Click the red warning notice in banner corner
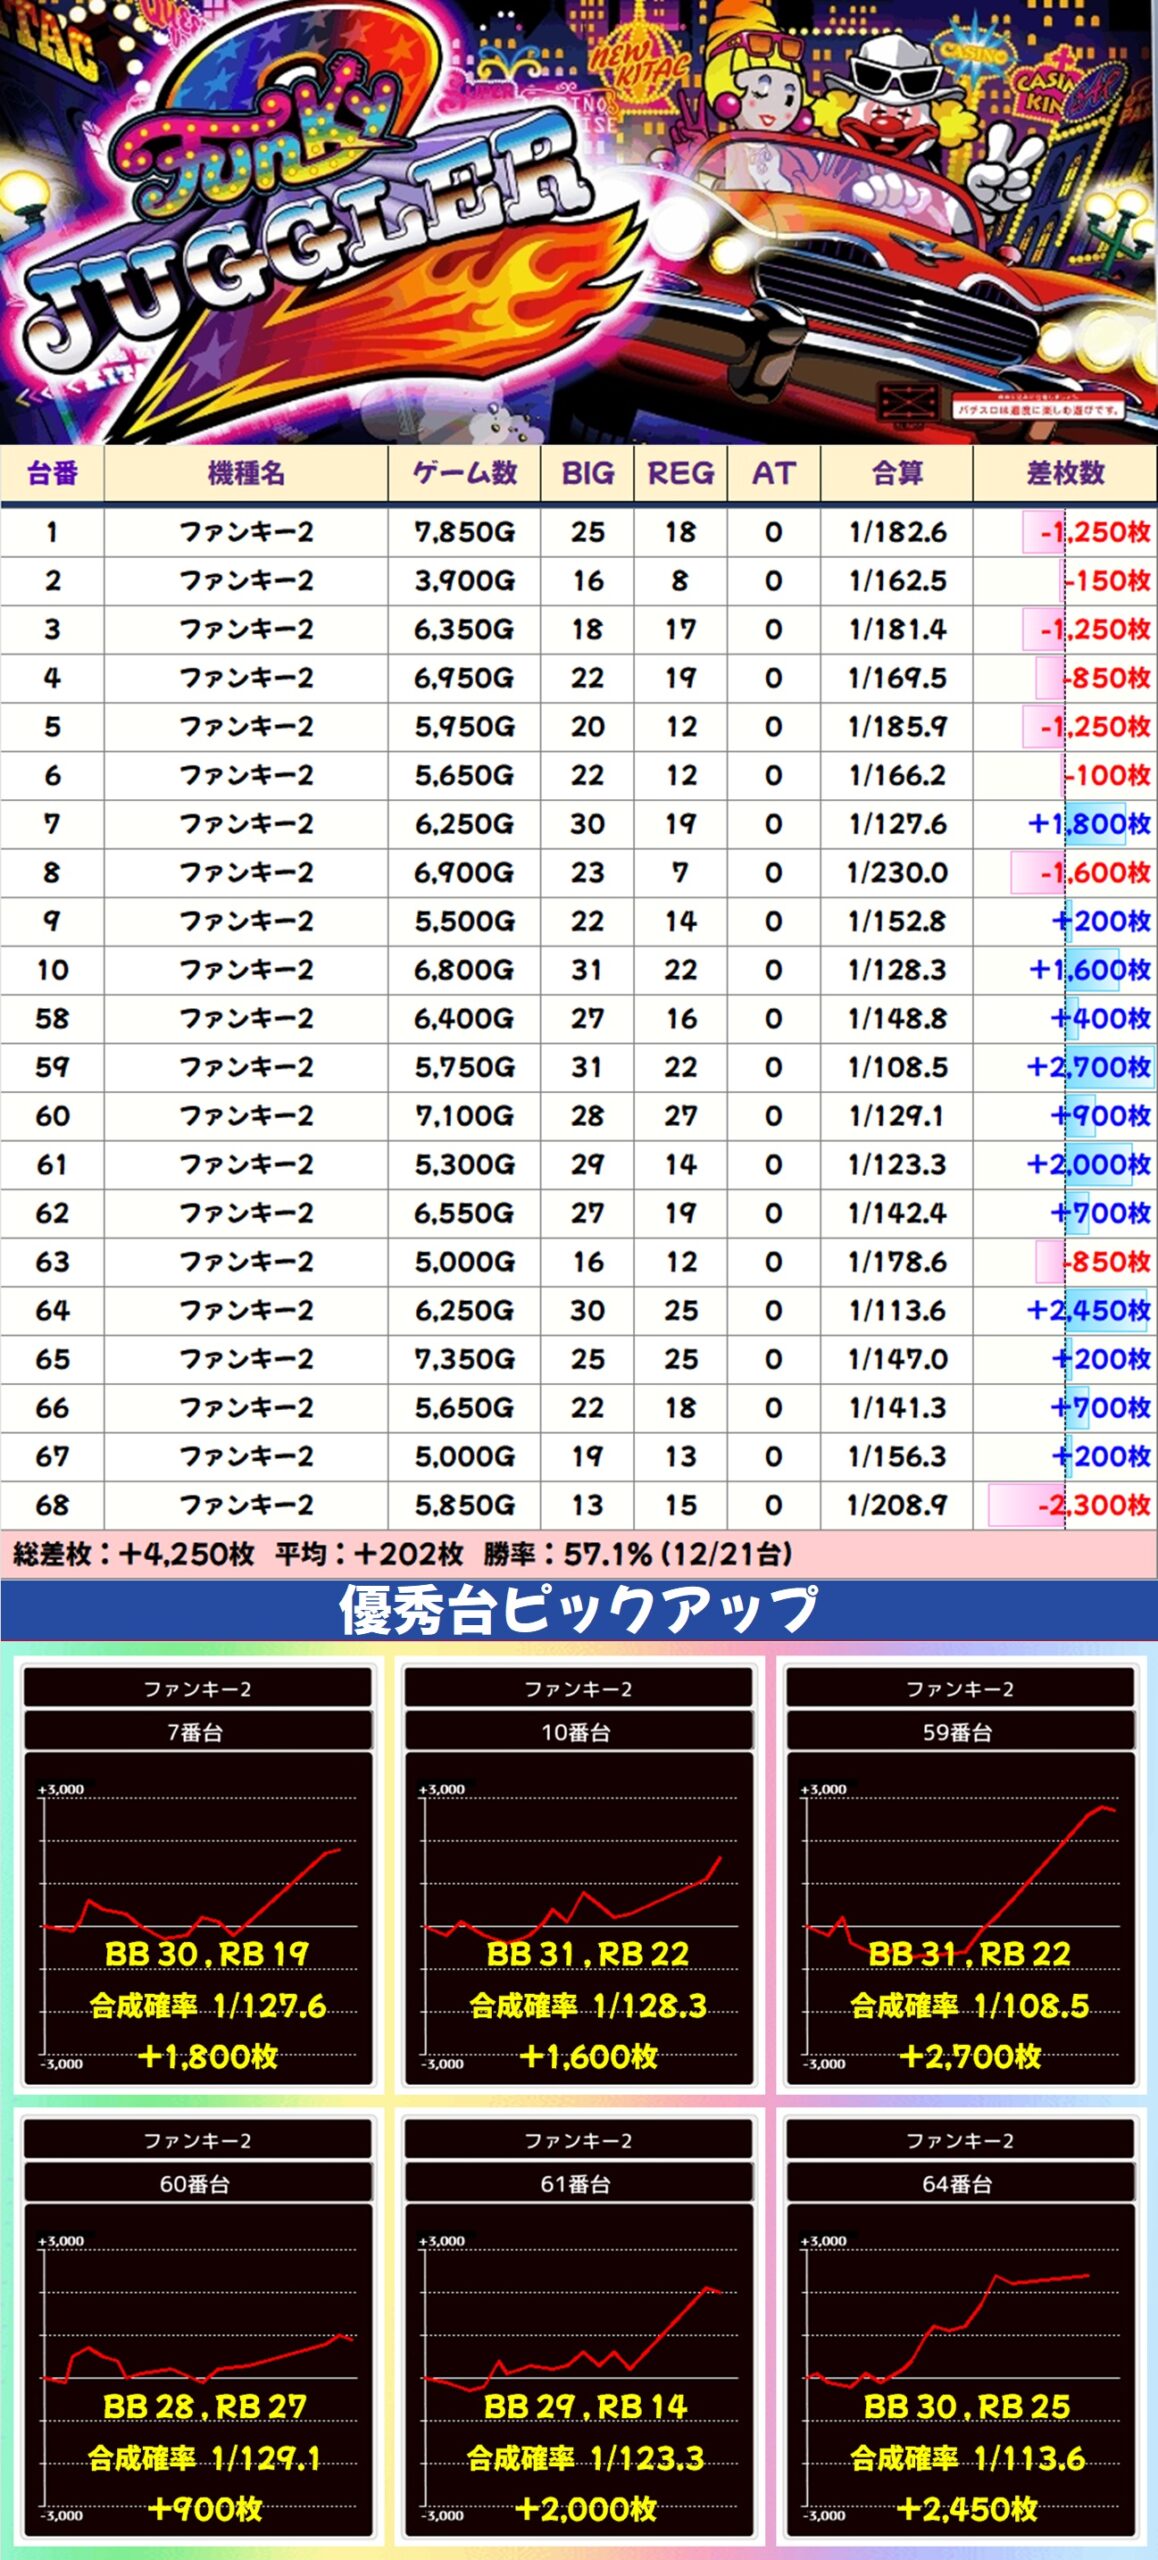1158x2560 pixels. 1038,409
